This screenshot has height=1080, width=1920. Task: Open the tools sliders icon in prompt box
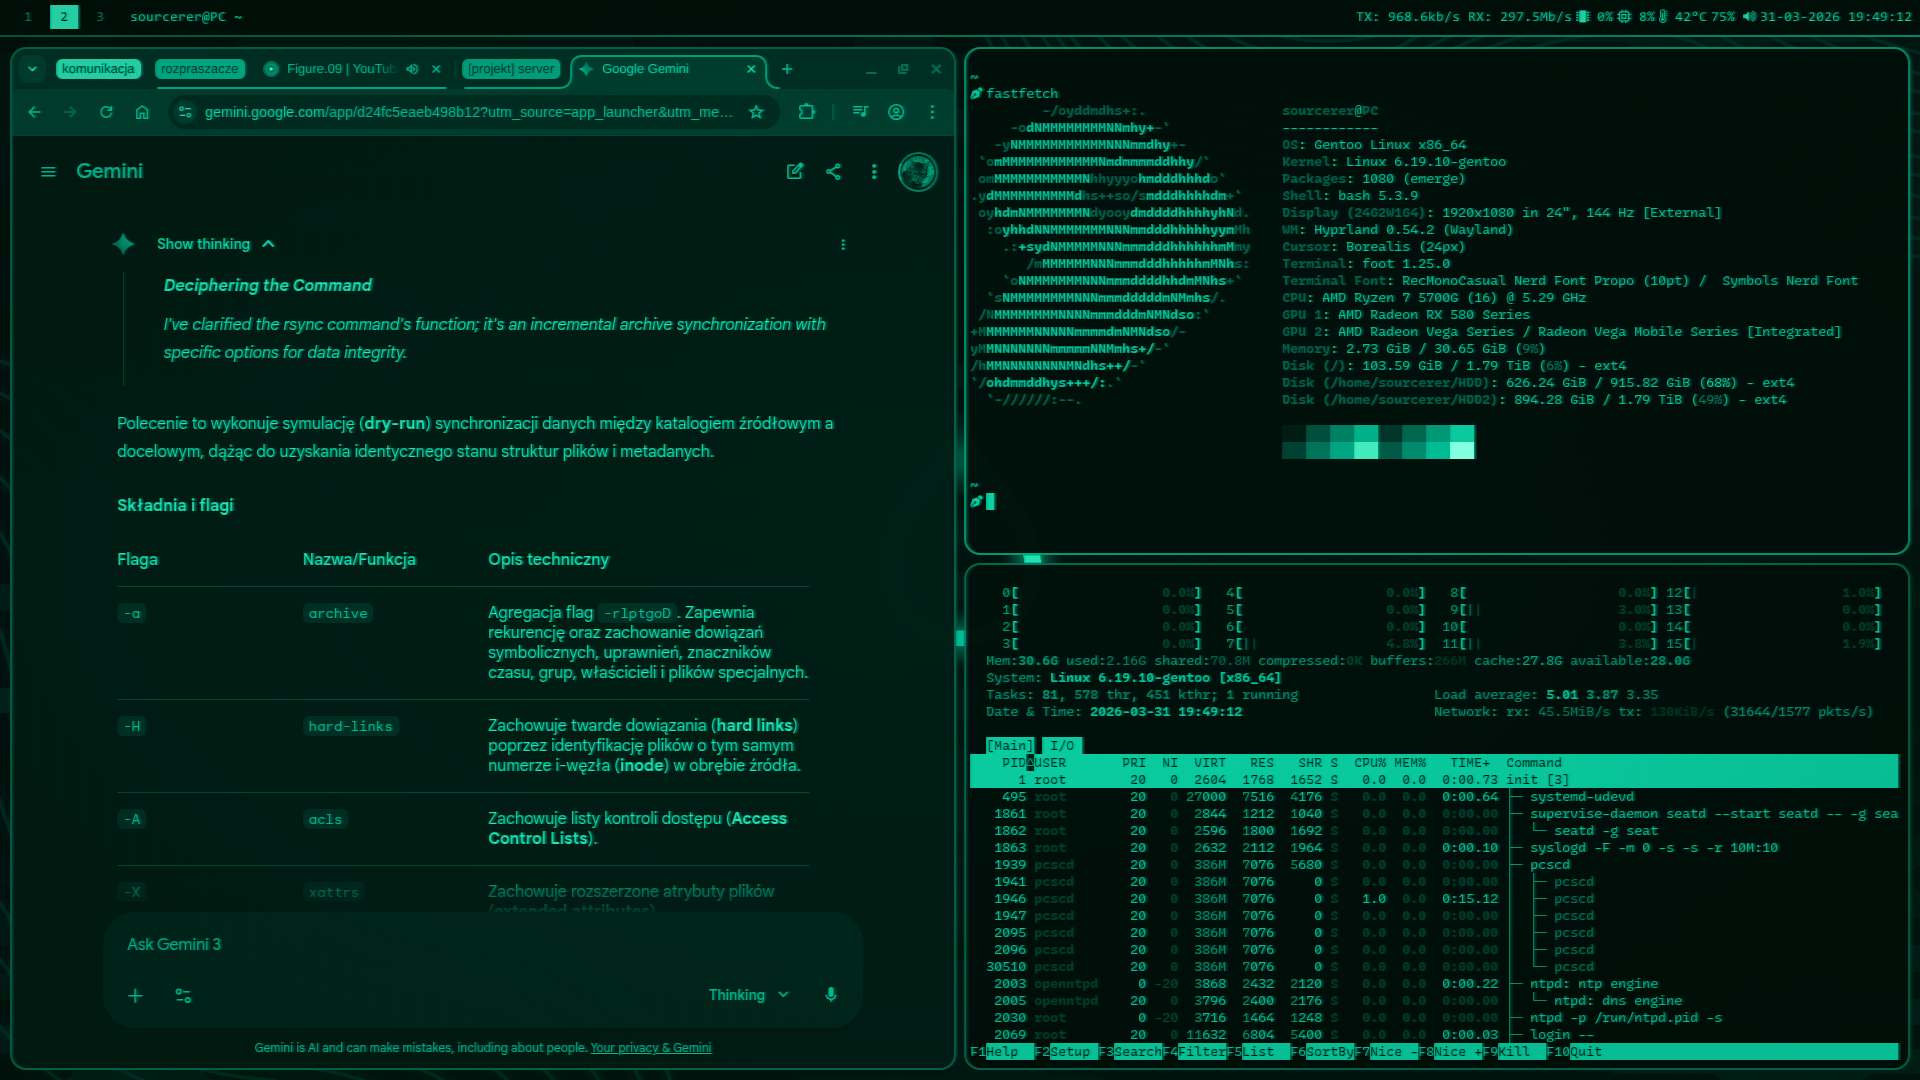click(183, 996)
